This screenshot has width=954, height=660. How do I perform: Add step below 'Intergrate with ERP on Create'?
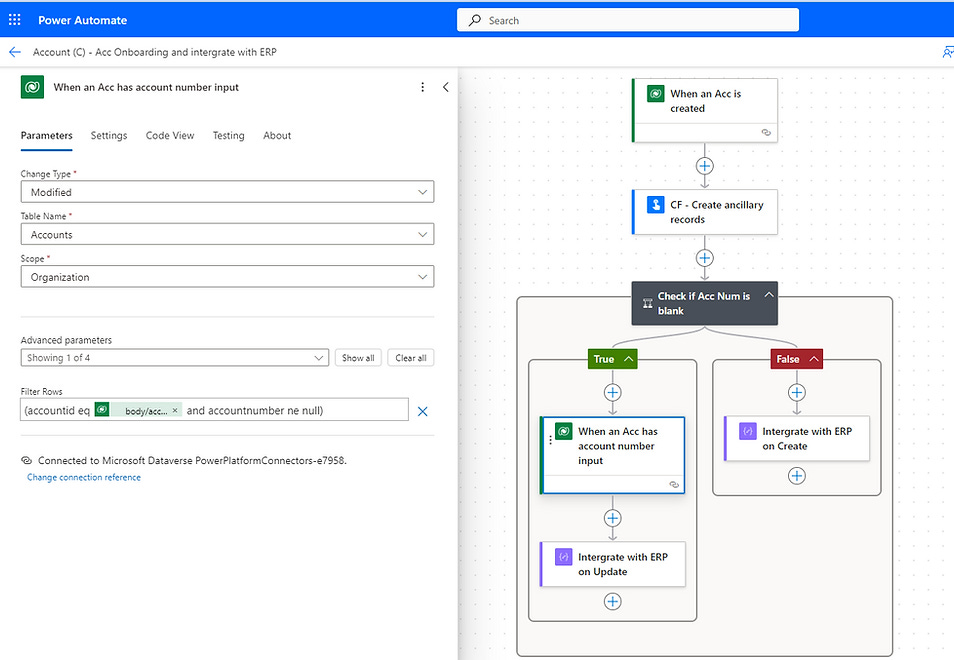click(x=796, y=476)
